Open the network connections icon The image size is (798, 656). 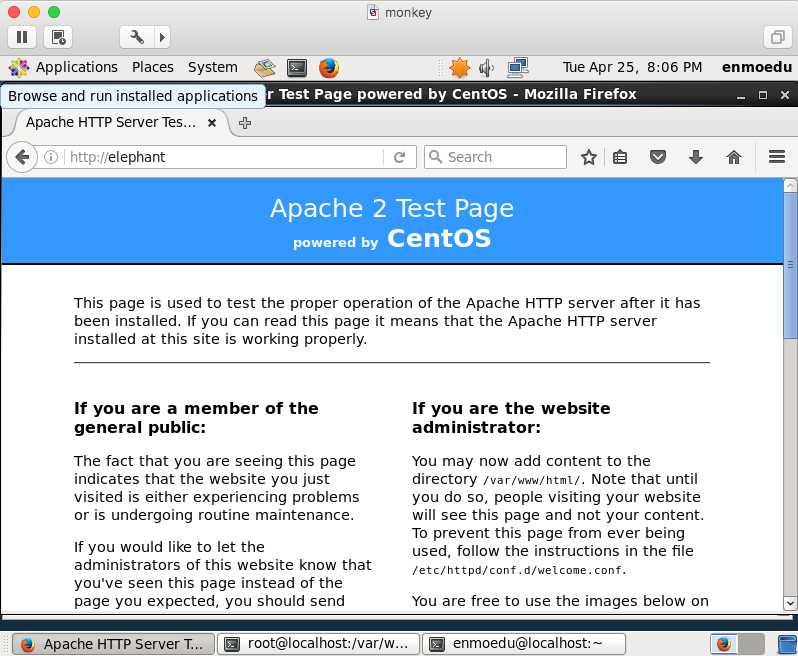point(518,68)
